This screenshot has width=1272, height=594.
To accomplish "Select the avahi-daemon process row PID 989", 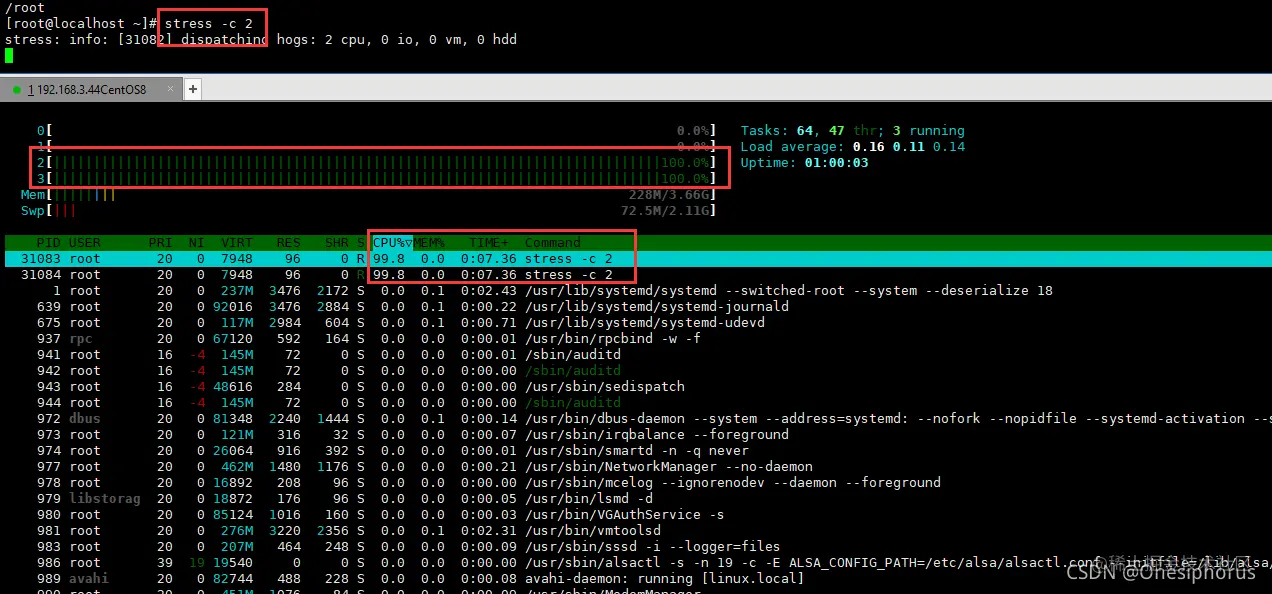I will click(x=636, y=578).
